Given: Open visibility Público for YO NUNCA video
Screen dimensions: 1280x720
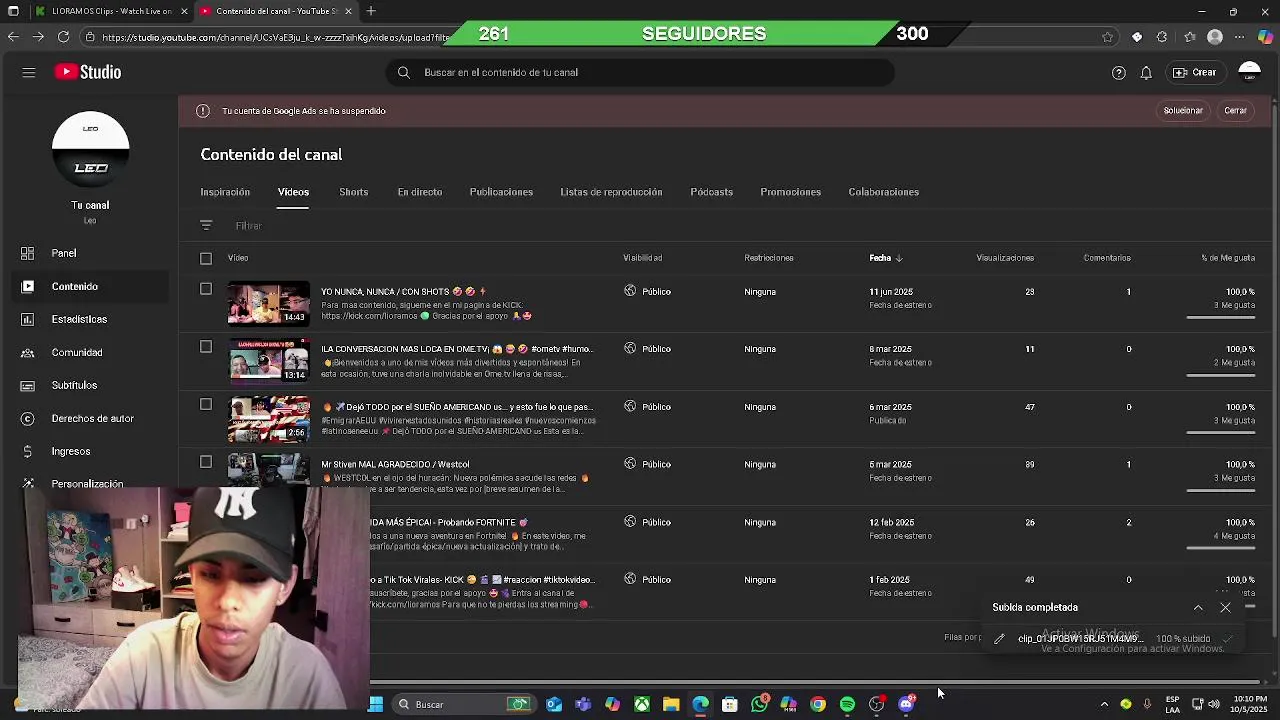Looking at the screenshot, I should pos(647,291).
